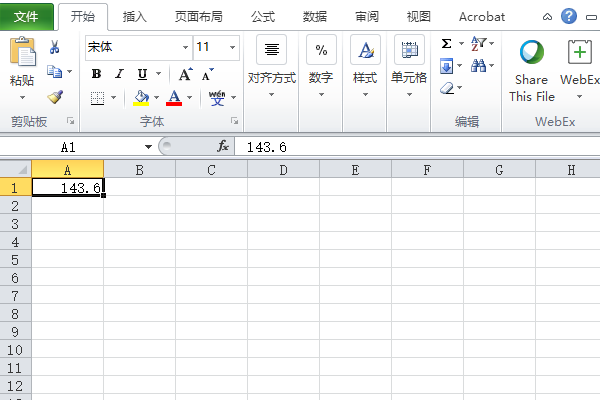Viewport: 600px width, 400px height.
Task: Apply cell borders icon
Action: pos(97,98)
